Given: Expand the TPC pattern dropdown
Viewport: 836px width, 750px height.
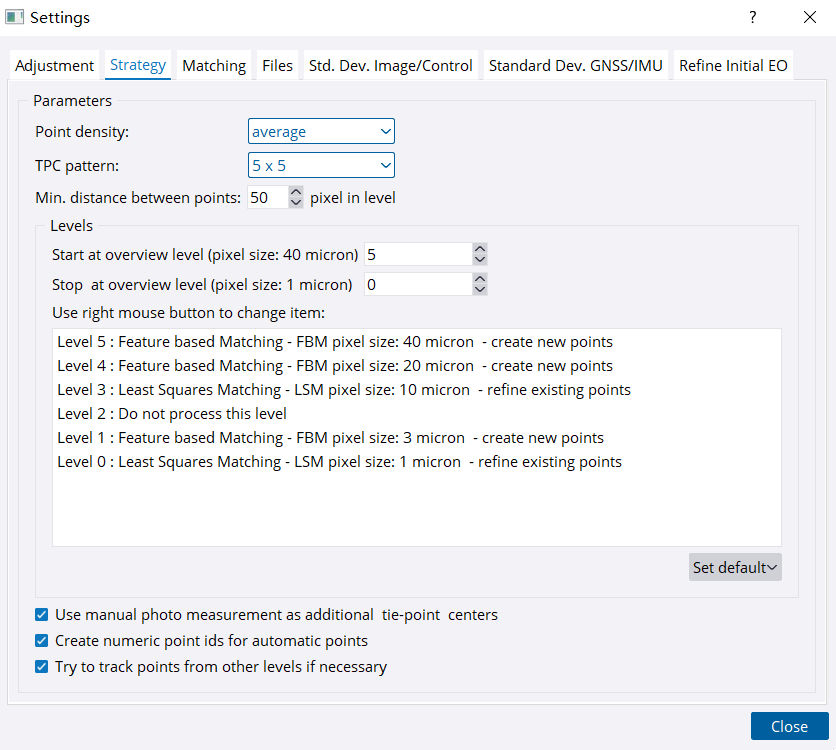Looking at the screenshot, I should click(321, 165).
